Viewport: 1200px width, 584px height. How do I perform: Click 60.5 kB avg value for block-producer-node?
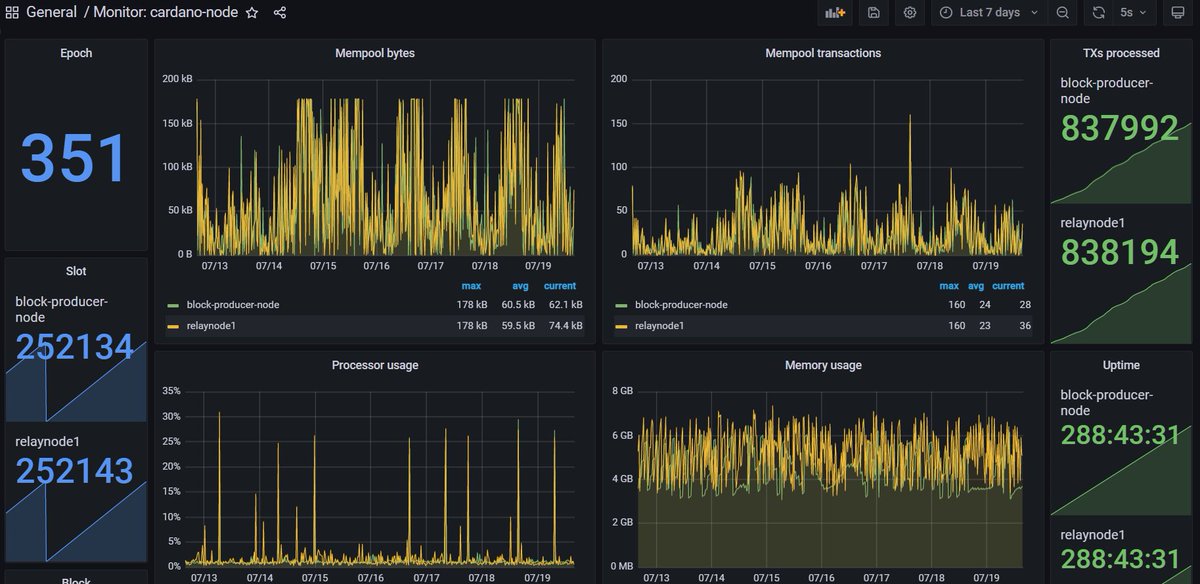coord(518,304)
